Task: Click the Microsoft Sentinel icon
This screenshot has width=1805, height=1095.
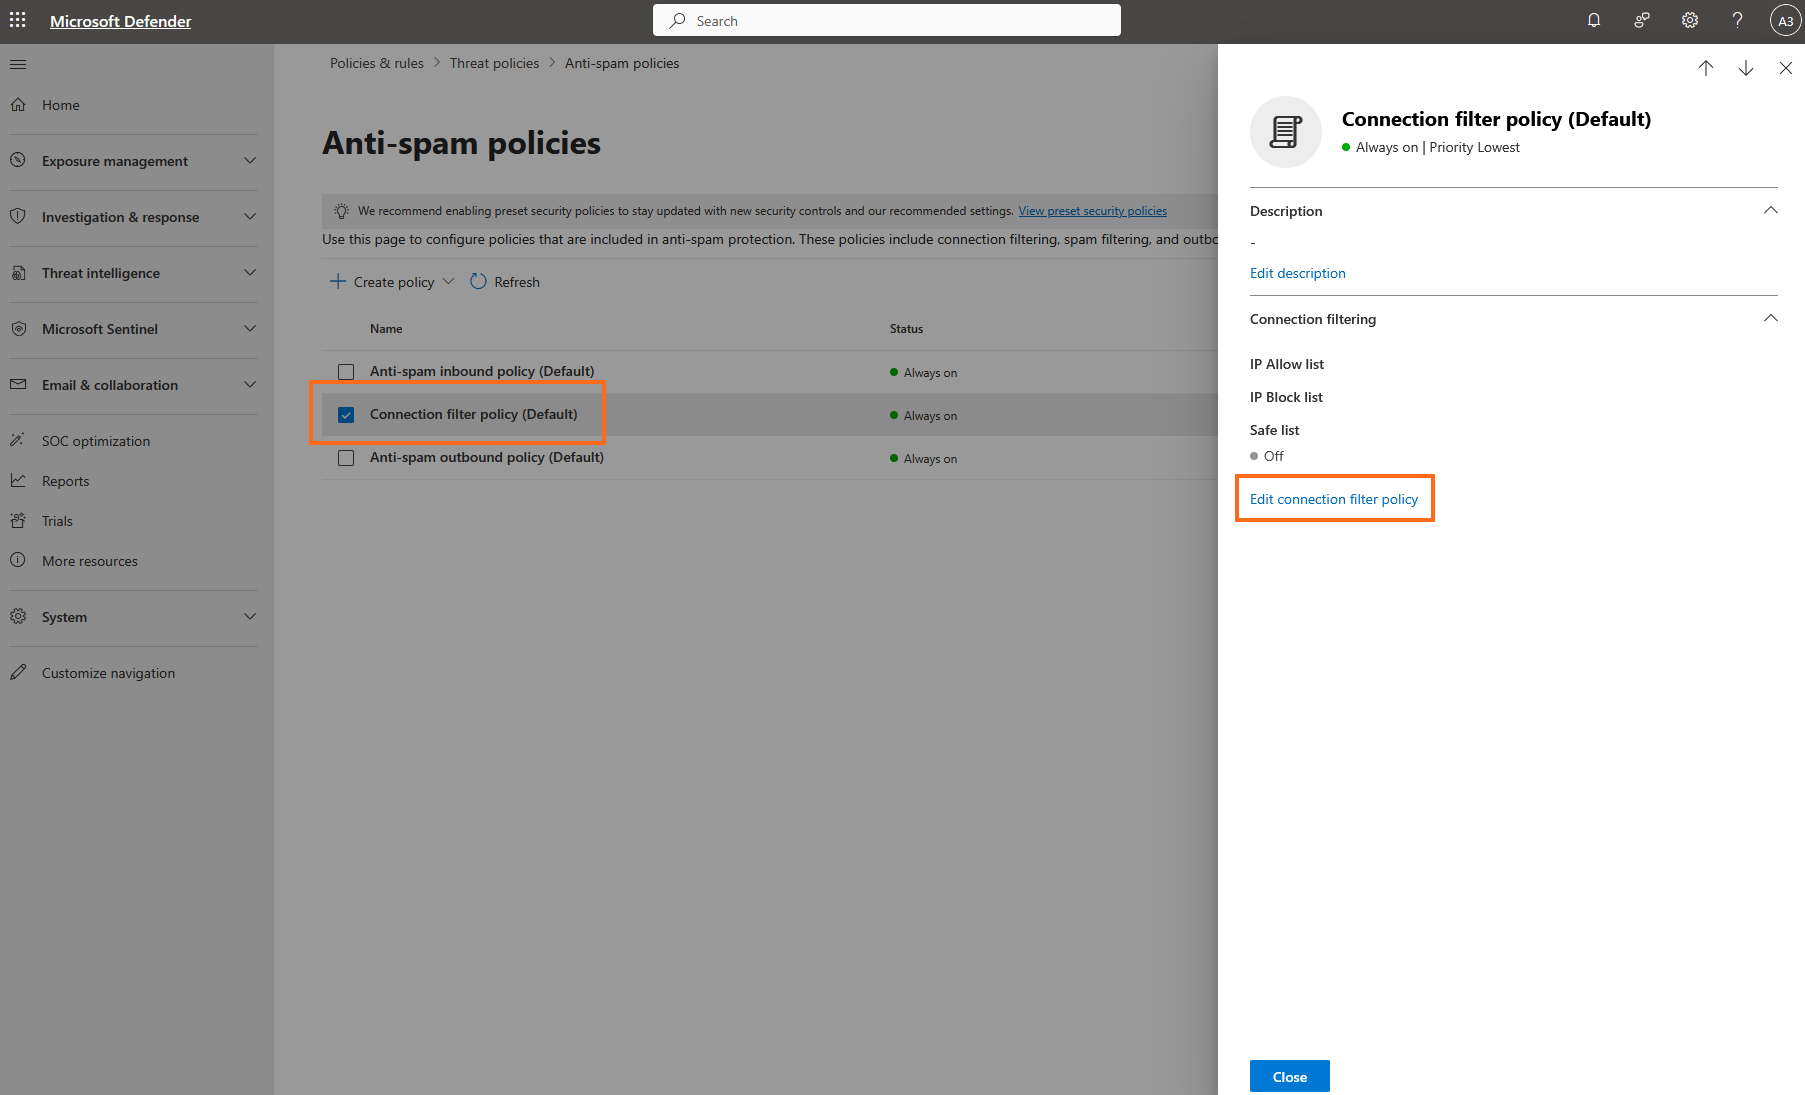Action: click(18, 328)
